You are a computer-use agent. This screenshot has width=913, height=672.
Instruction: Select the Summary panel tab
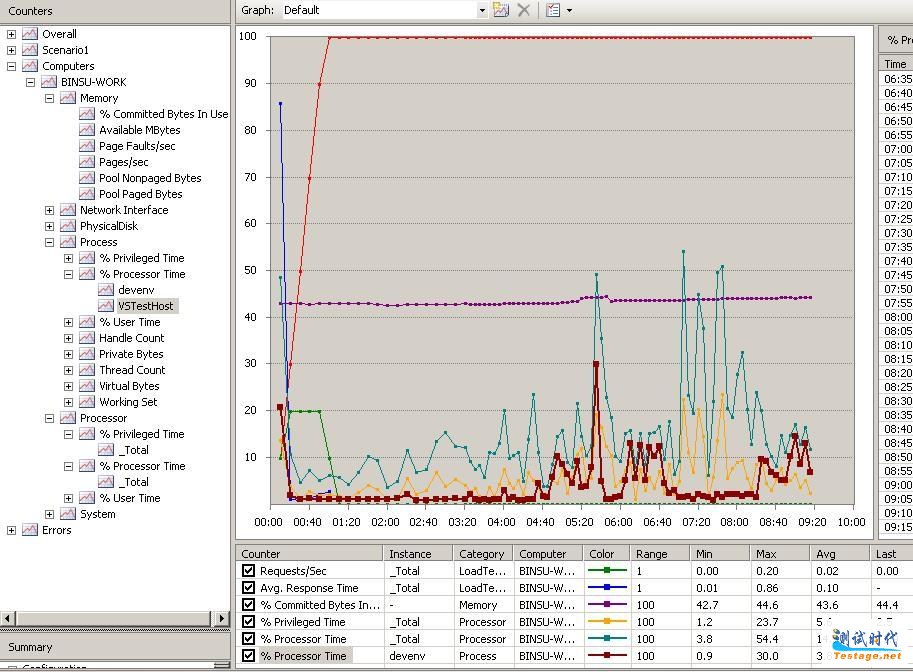pos(30,647)
